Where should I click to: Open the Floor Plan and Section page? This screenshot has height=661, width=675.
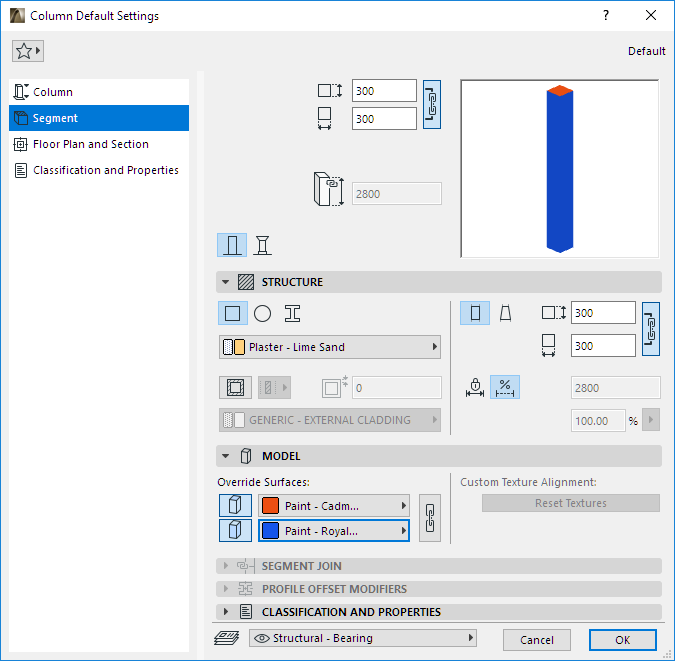click(x=99, y=144)
